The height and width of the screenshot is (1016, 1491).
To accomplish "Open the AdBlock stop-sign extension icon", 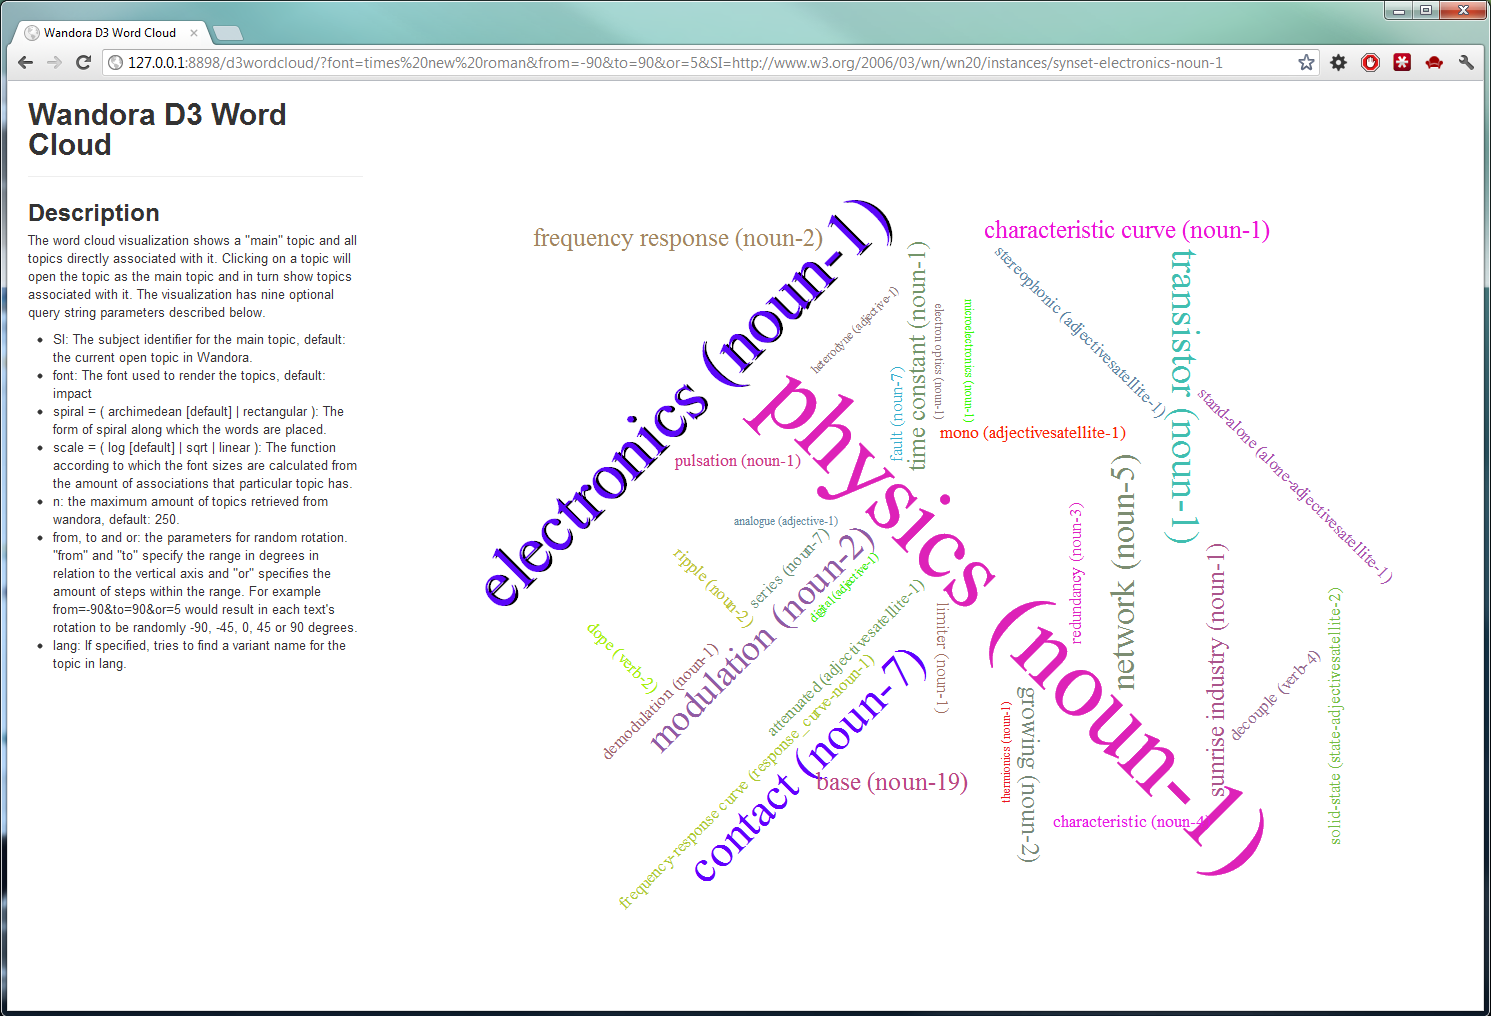I will (1371, 62).
